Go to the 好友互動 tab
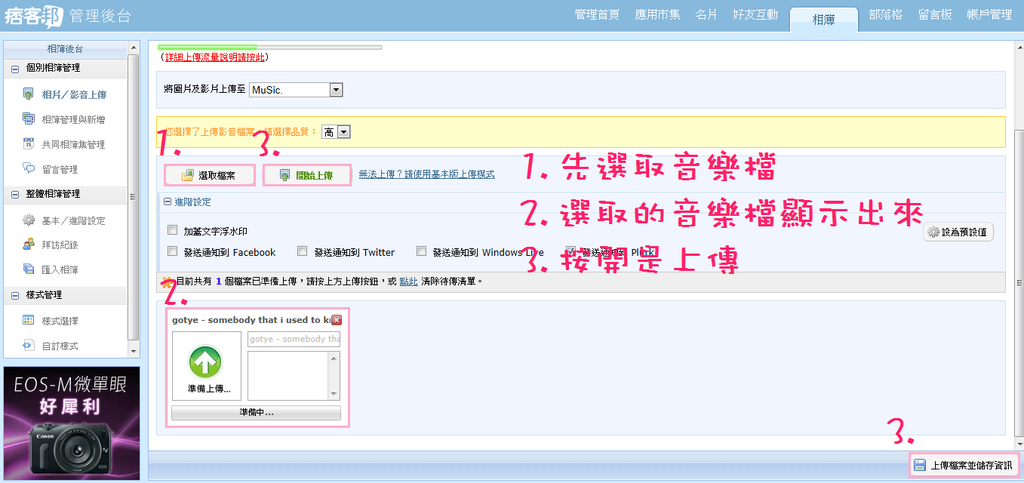Image resolution: width=1024 pixels, height=483 pixels. (x=756, y=15)
